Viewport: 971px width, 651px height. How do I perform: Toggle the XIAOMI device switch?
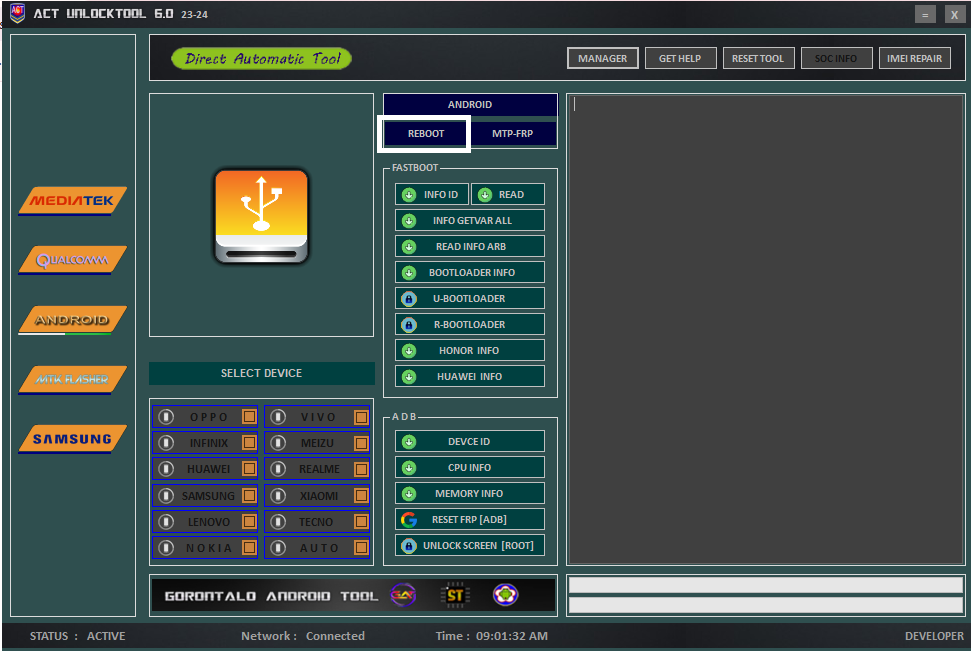[x=278, y=496]
